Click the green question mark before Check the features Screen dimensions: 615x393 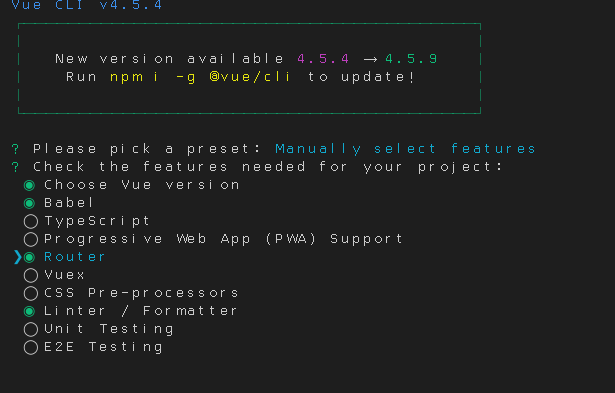15,167
